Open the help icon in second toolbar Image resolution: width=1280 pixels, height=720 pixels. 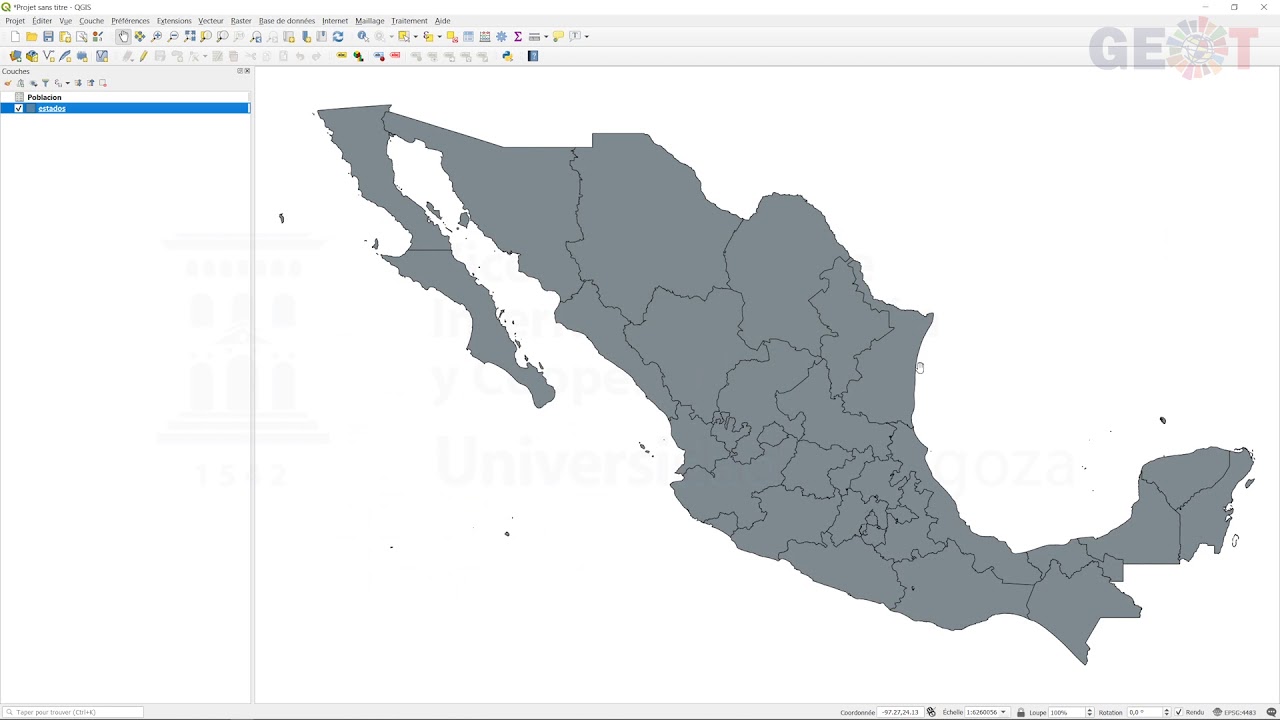[x=533, y=56]
